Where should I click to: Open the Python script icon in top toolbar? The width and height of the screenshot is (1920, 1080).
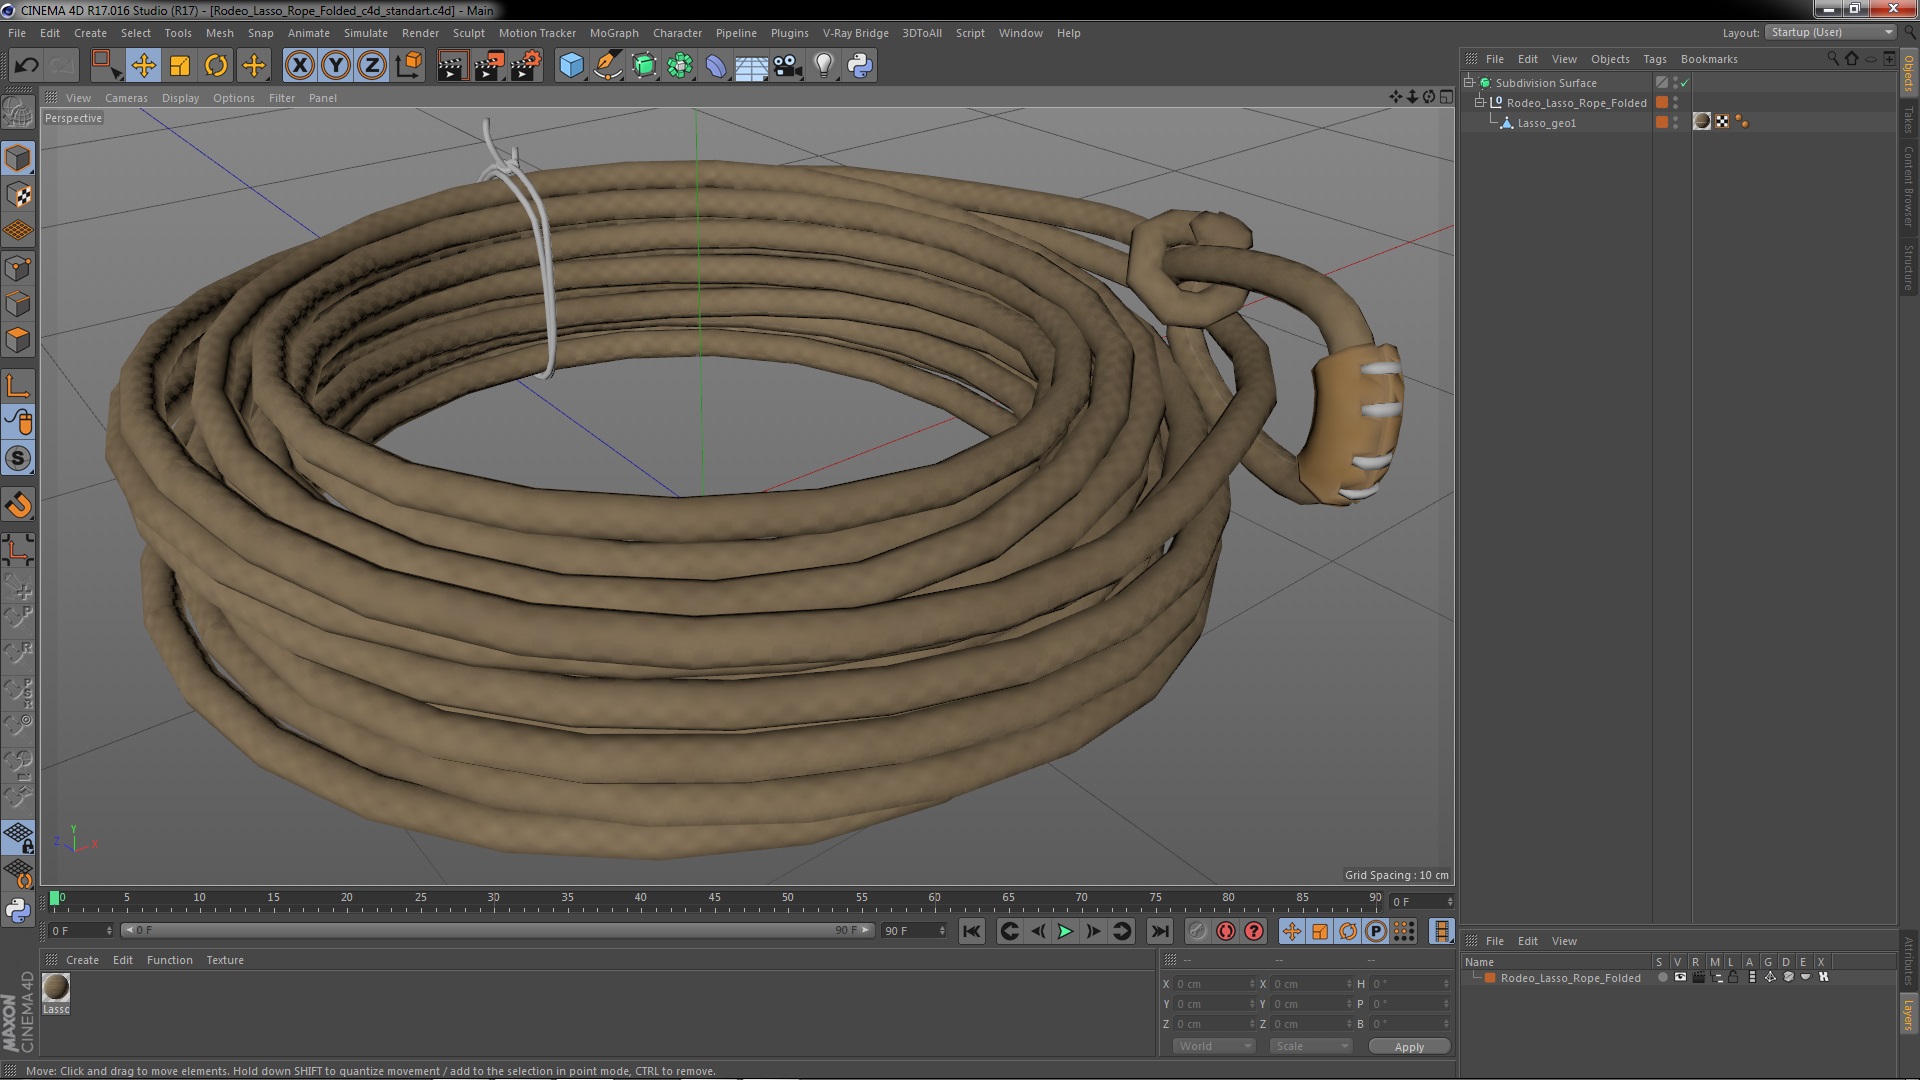(x=860, y=66)
